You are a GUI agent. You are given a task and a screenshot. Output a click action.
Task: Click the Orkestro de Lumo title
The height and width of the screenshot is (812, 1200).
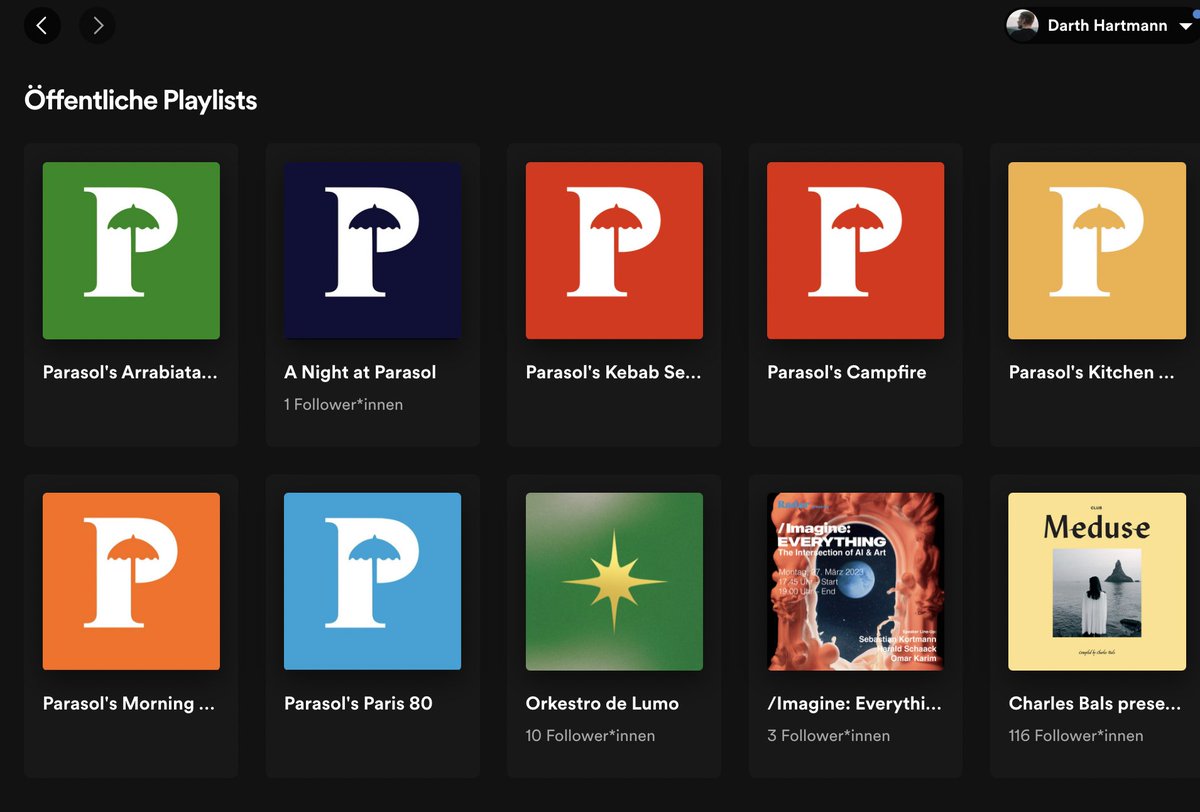click(602, 703)
